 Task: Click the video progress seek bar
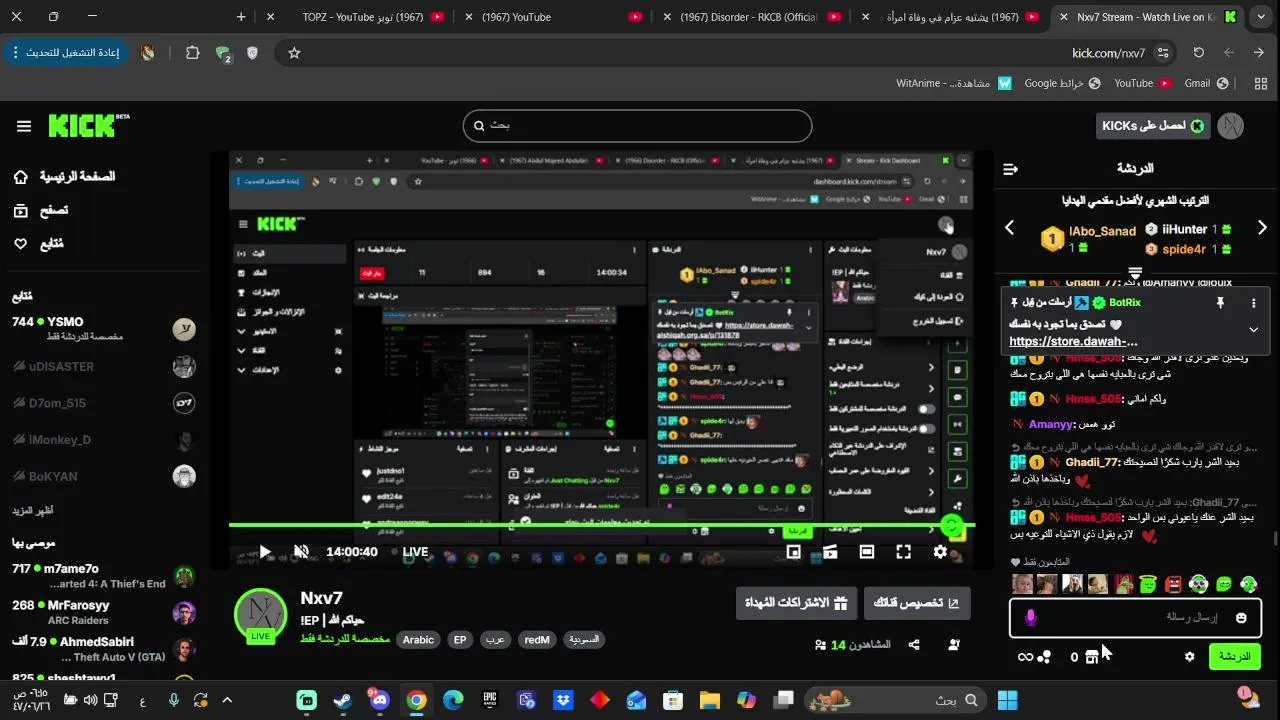(x=601, y=525)
